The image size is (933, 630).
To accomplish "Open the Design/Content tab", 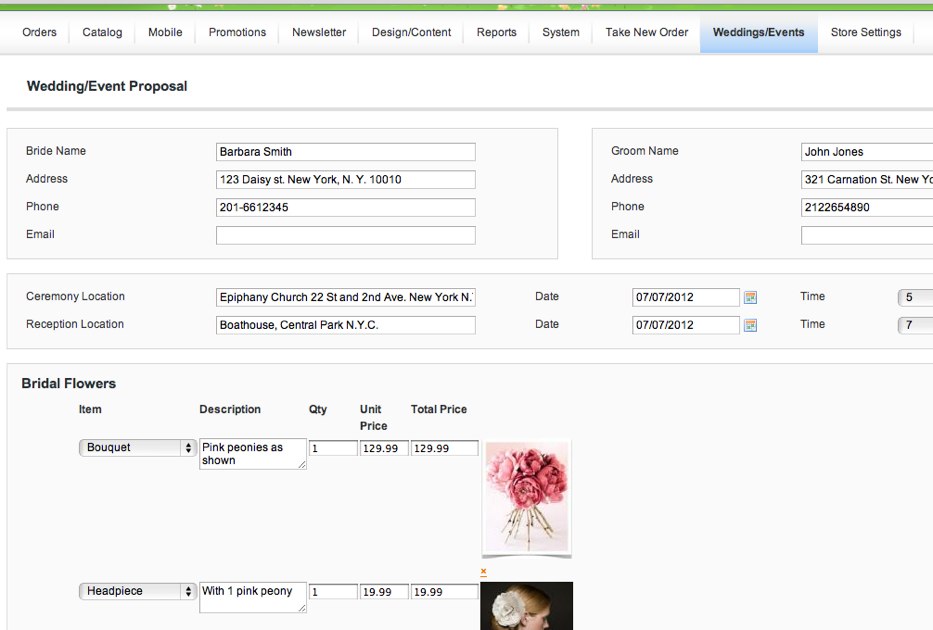I will 411,32.
